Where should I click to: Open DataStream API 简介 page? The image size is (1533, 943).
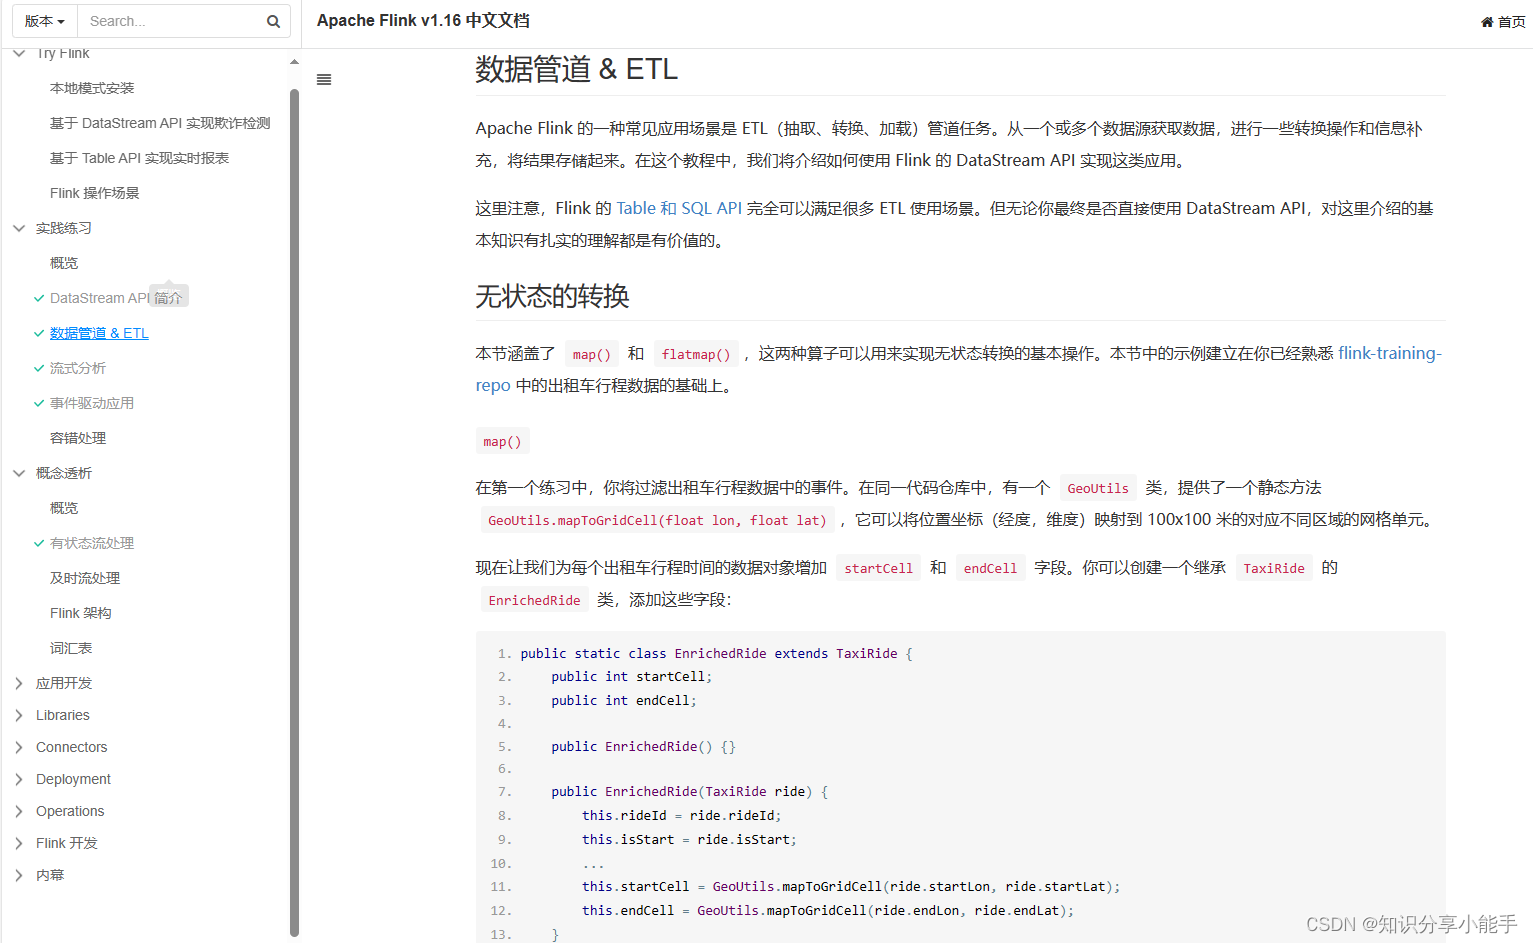116,298
